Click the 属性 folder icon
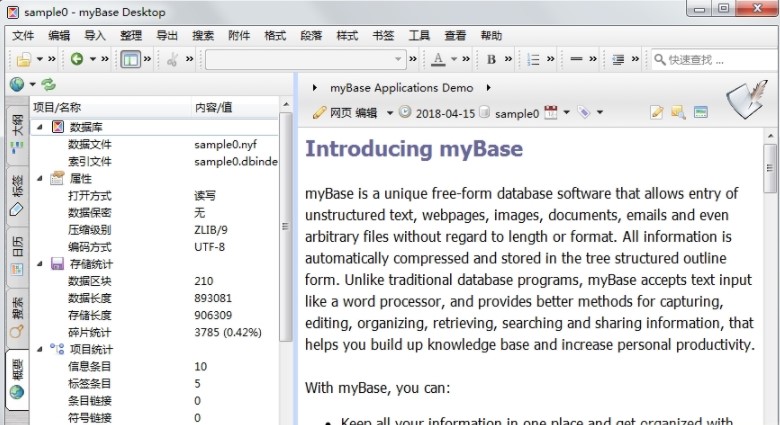The width and height of the screenshot is (780, 425). pyautogui.click(x=58, y=178)
